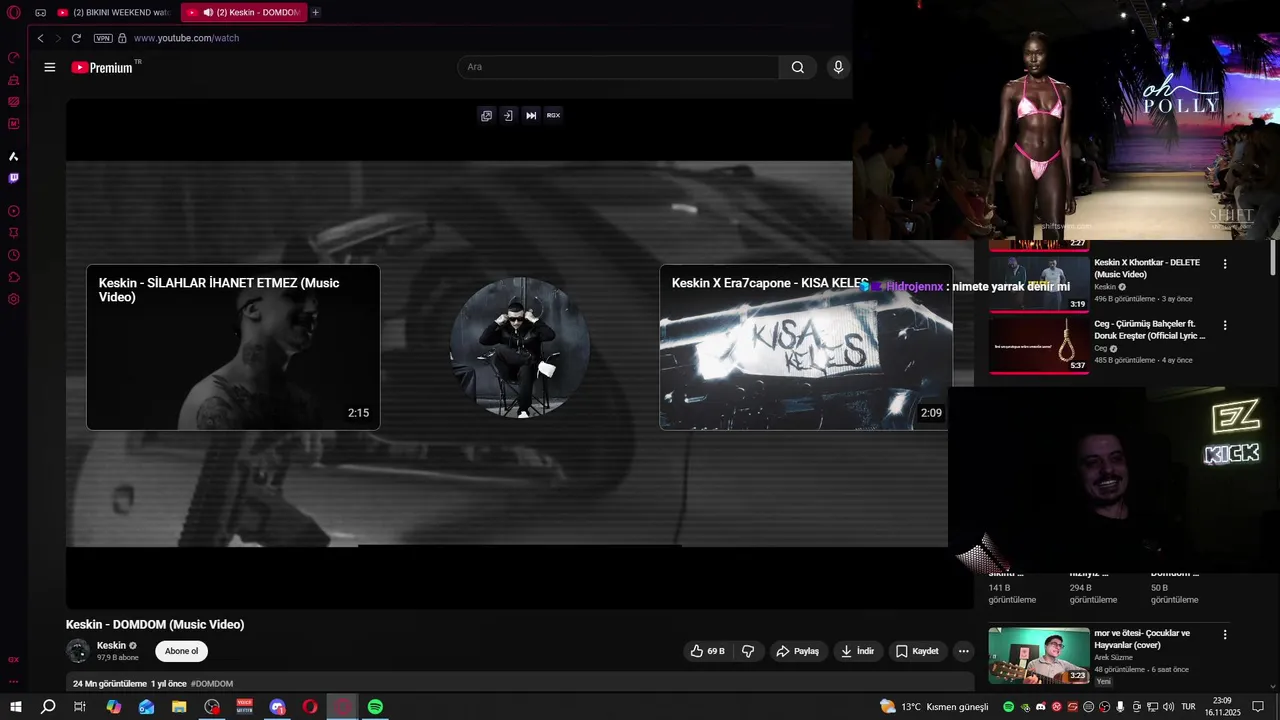Open KISA KELES end-screen video card
Screen dimensions: 1280x720
tap(806, 347)
